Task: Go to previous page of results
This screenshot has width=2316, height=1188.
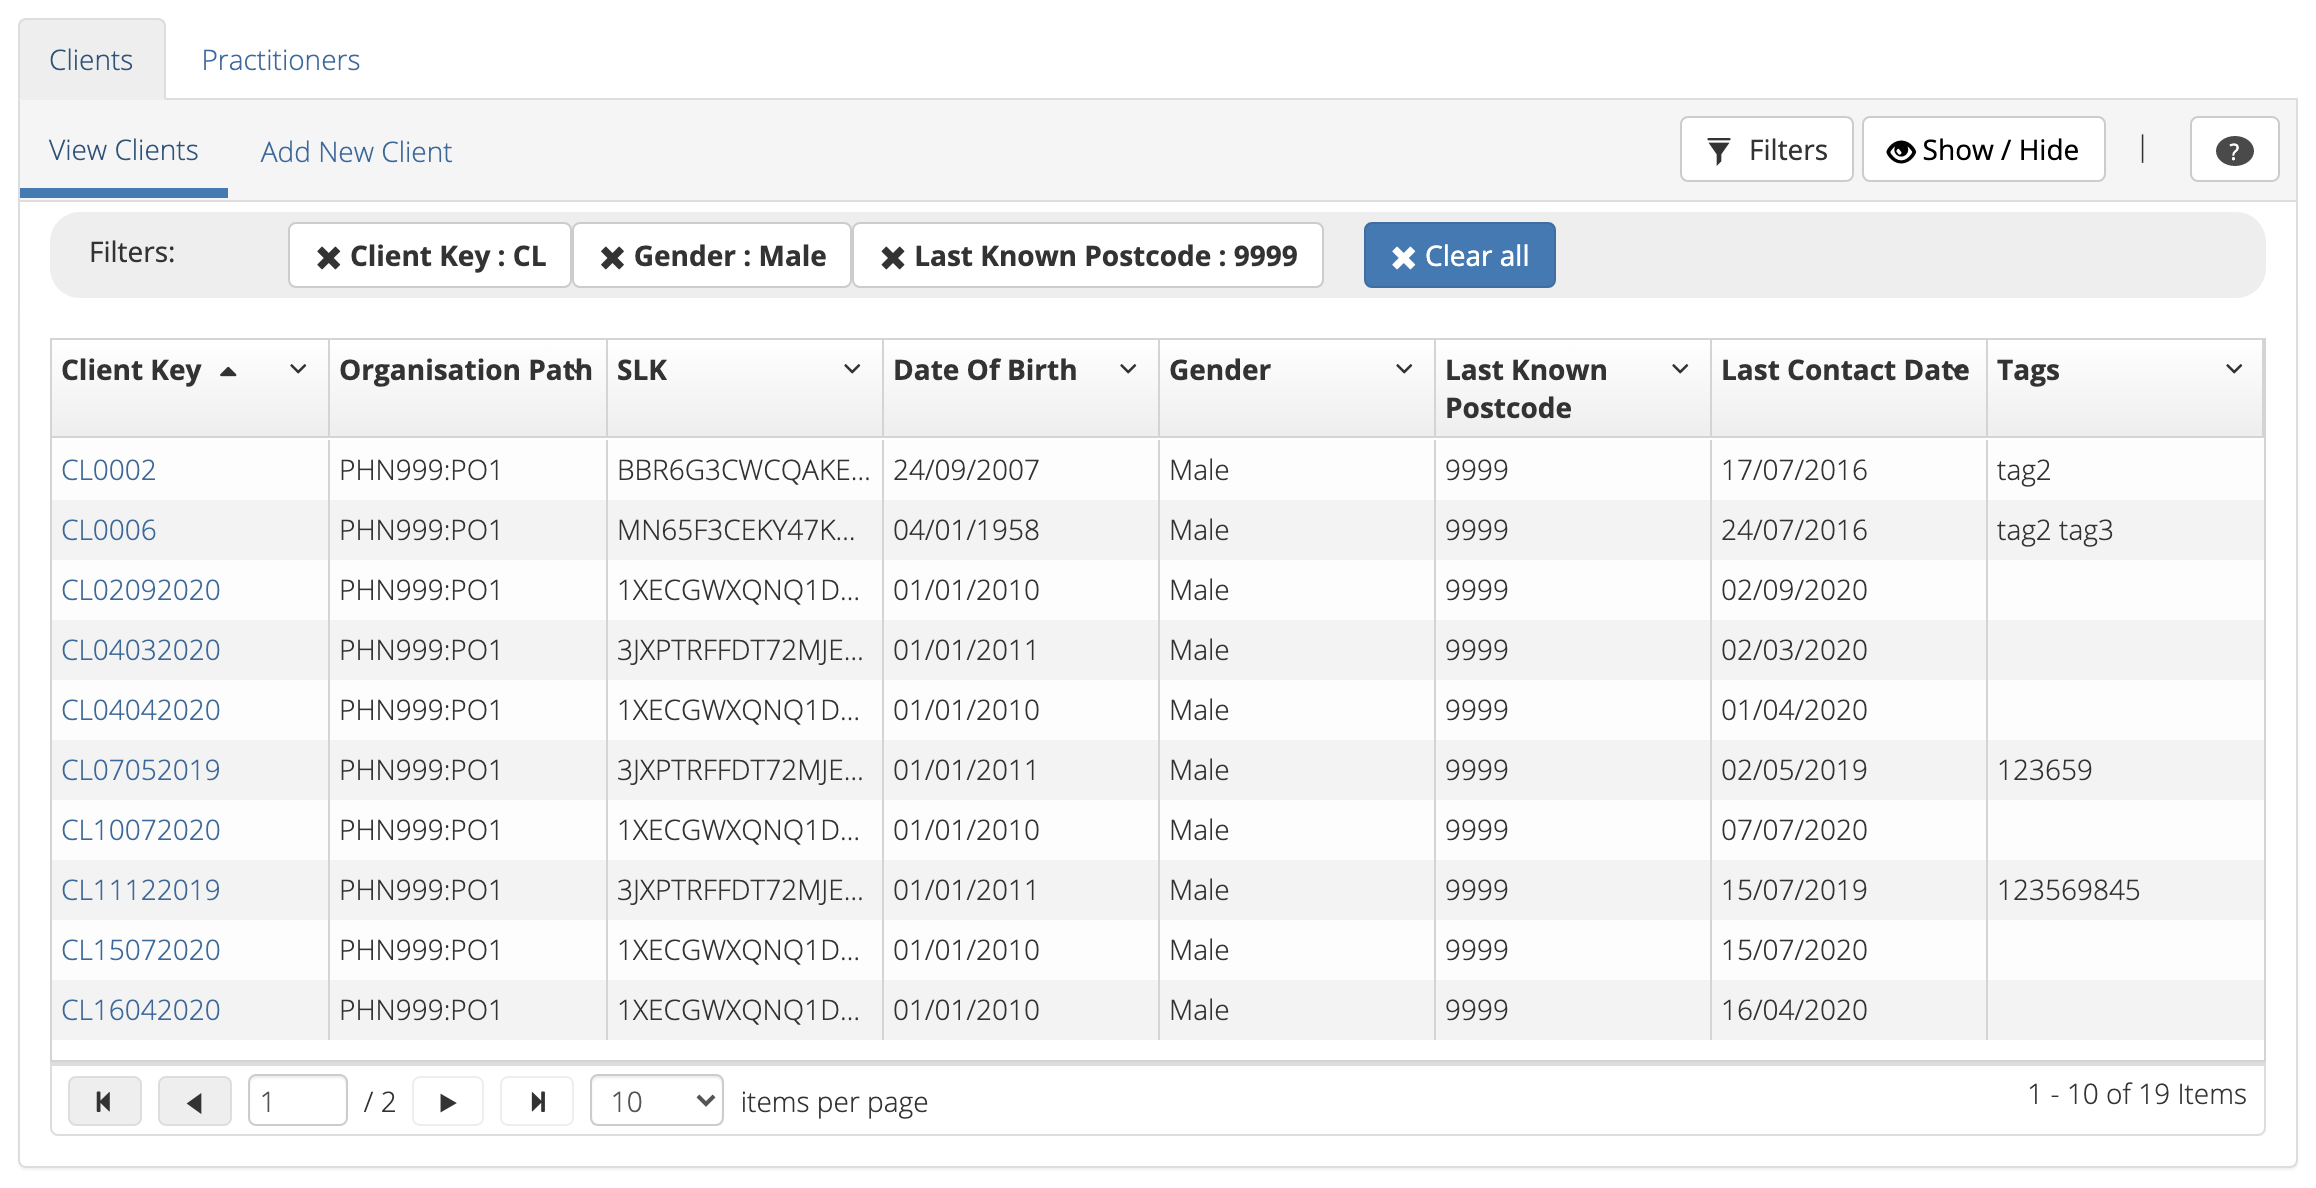Action: point(195,1101)
